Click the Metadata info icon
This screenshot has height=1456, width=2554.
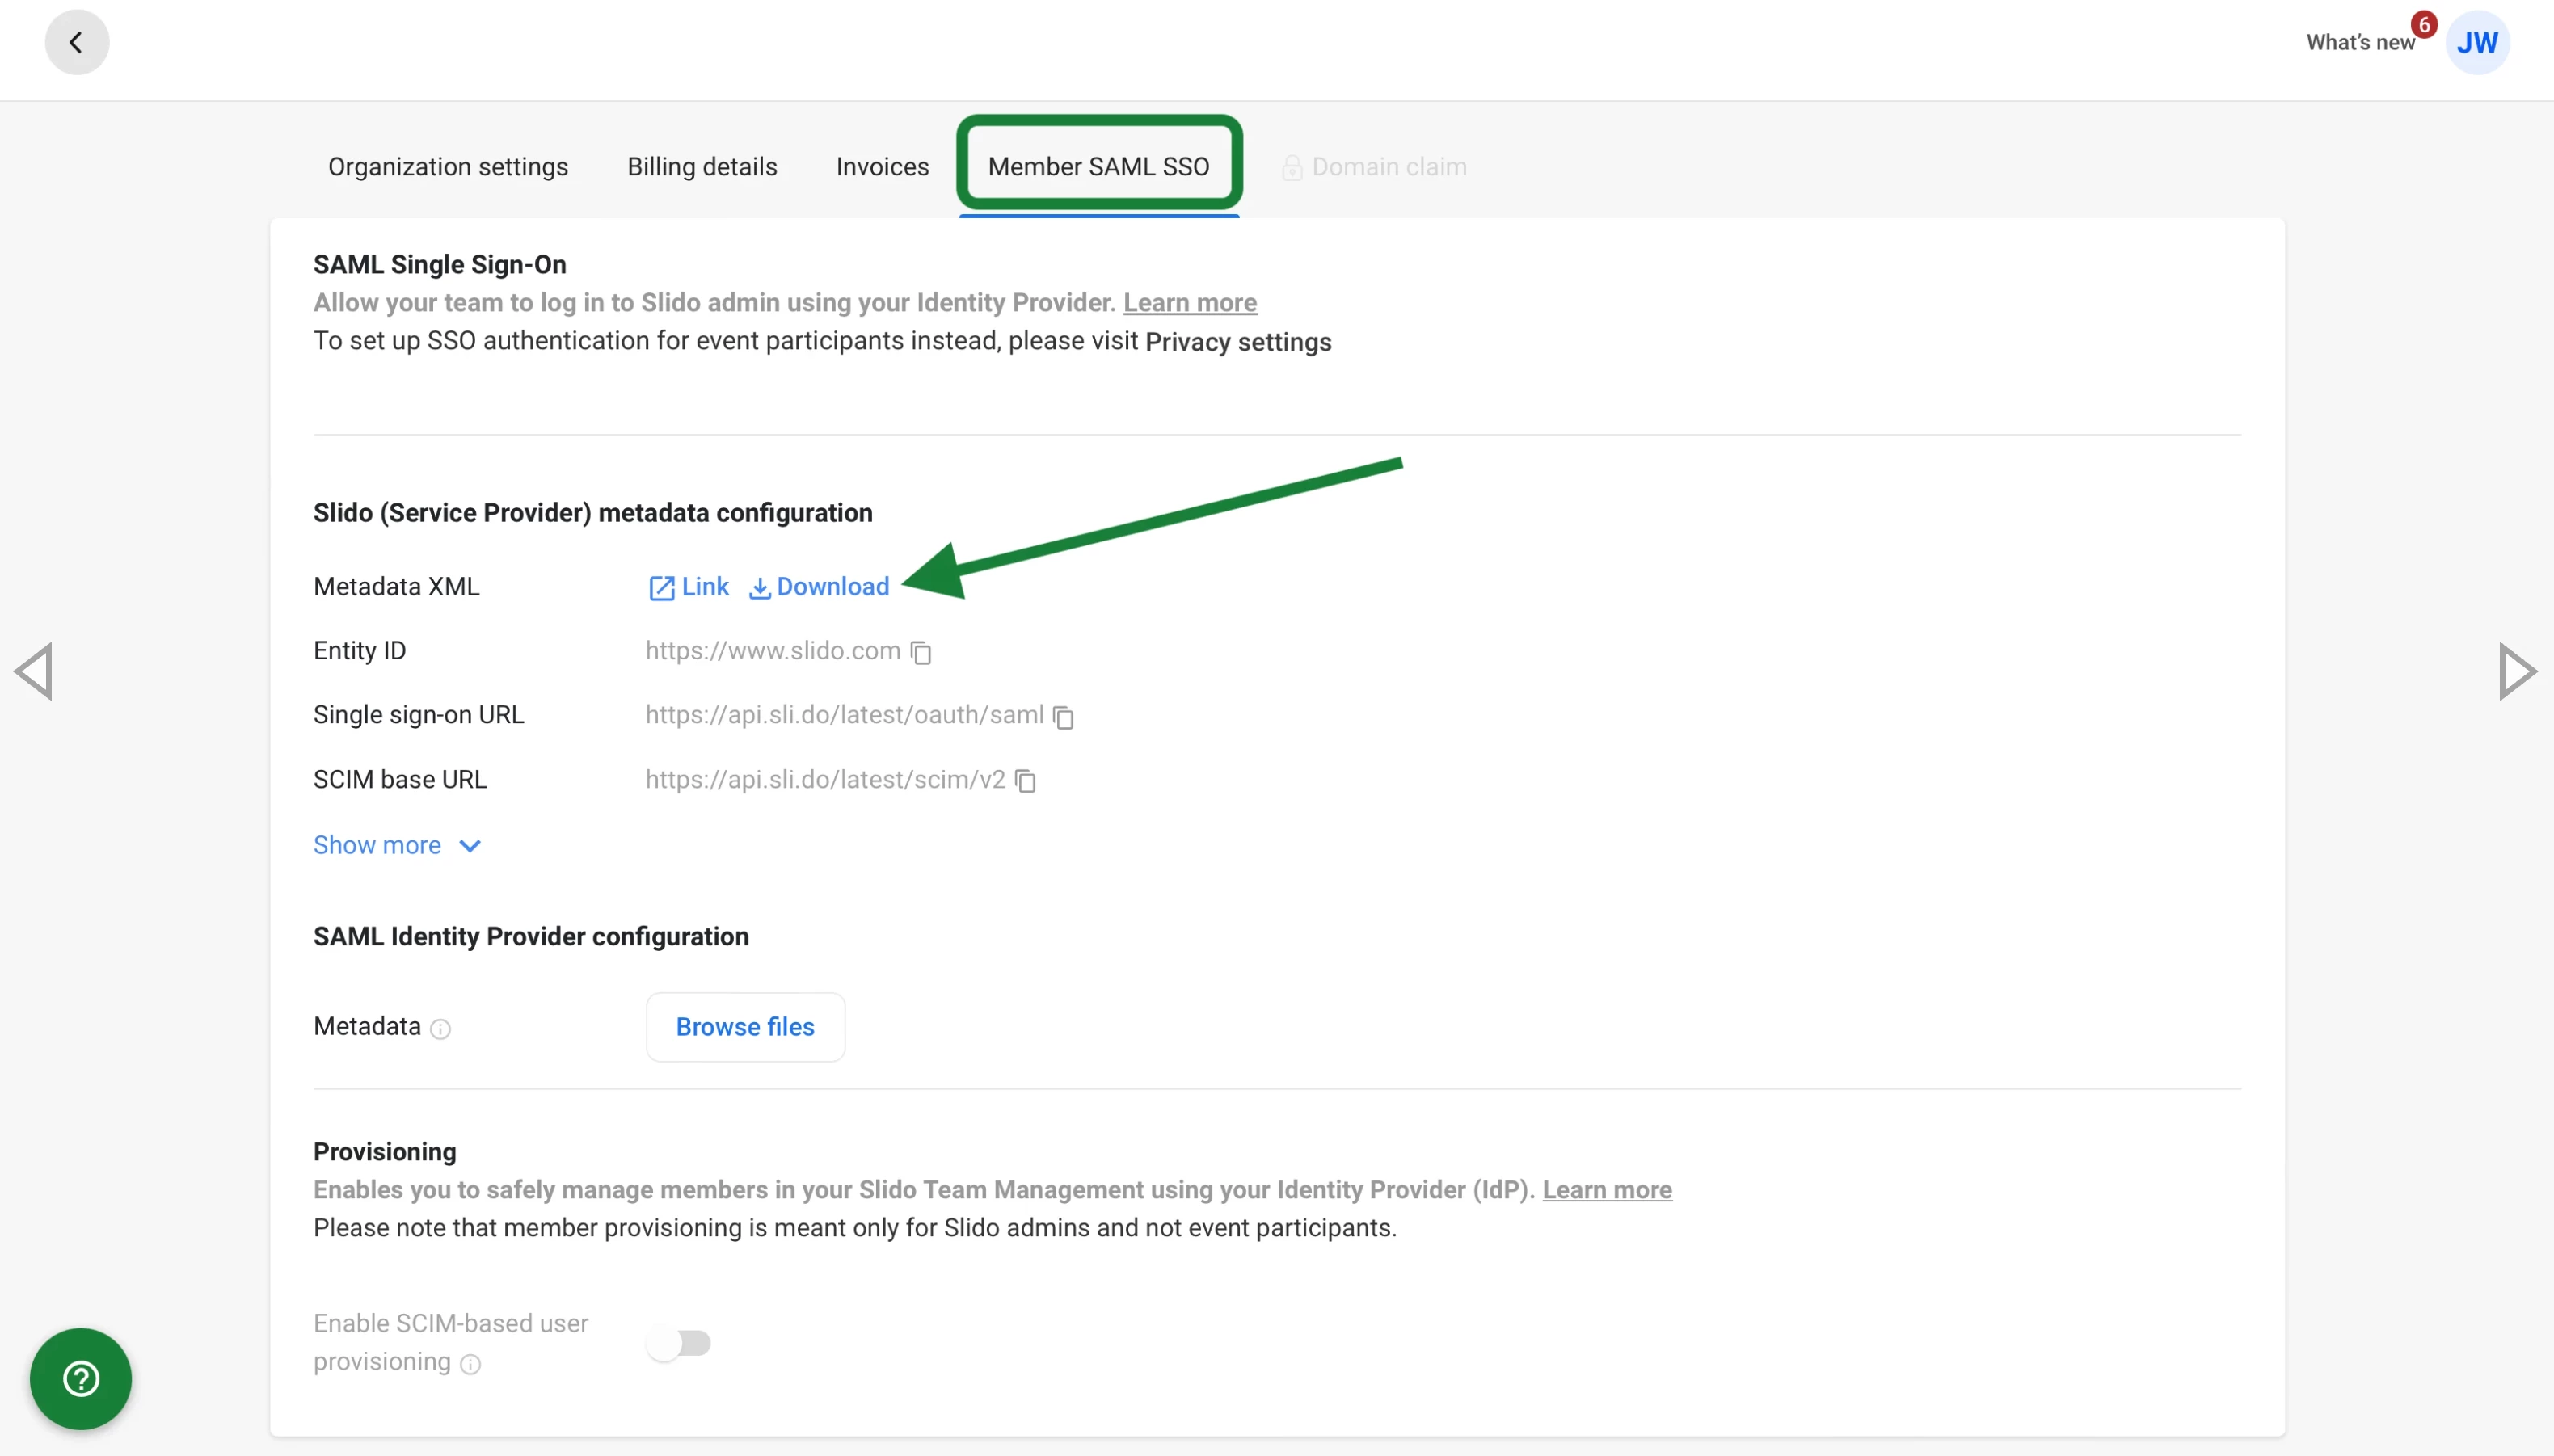[440, 1029]
